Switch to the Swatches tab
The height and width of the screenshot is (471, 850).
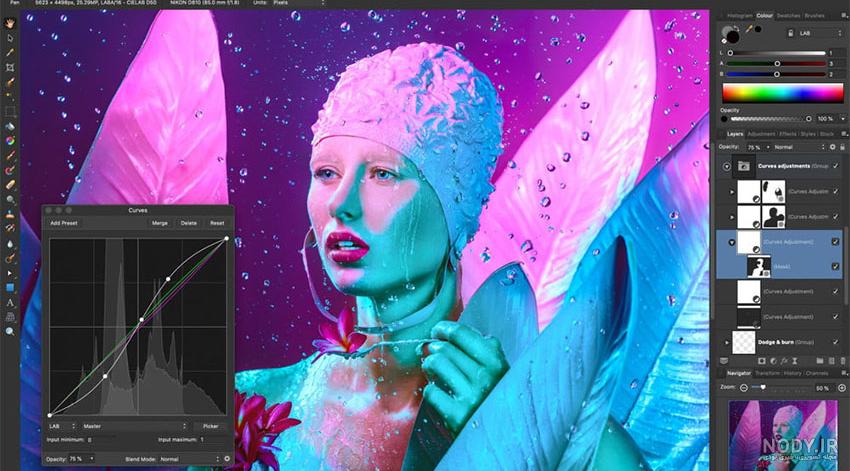click(x=788, y=16)
